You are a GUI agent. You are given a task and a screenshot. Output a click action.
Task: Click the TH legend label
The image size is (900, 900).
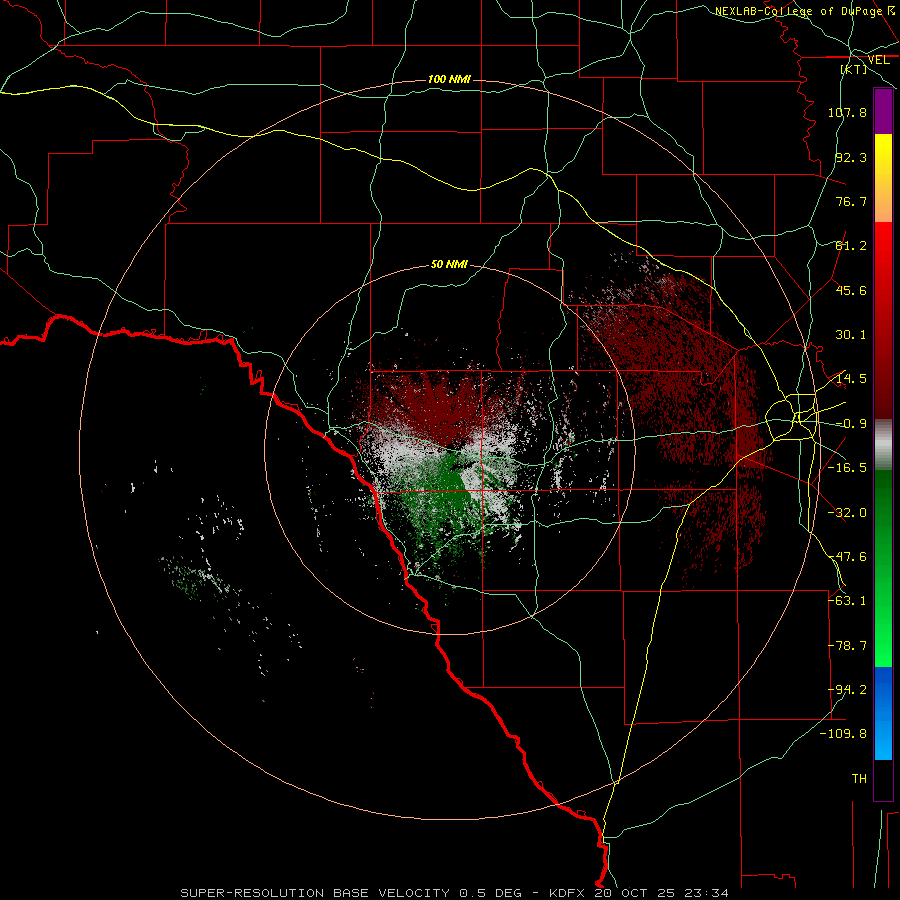[859, 779]
